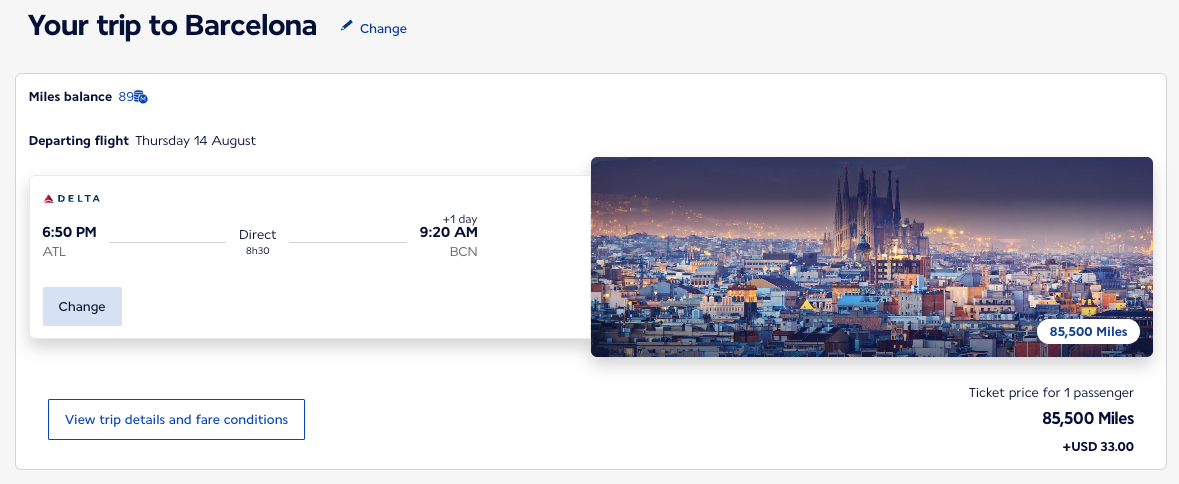1179x484 pixels.
Task: Click the Your trip to Barcelona heading
Action: point(172,26)
